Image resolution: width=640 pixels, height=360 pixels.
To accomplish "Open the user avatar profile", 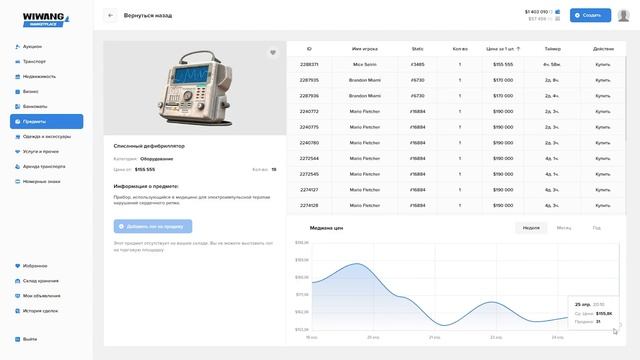I will 623,16.
